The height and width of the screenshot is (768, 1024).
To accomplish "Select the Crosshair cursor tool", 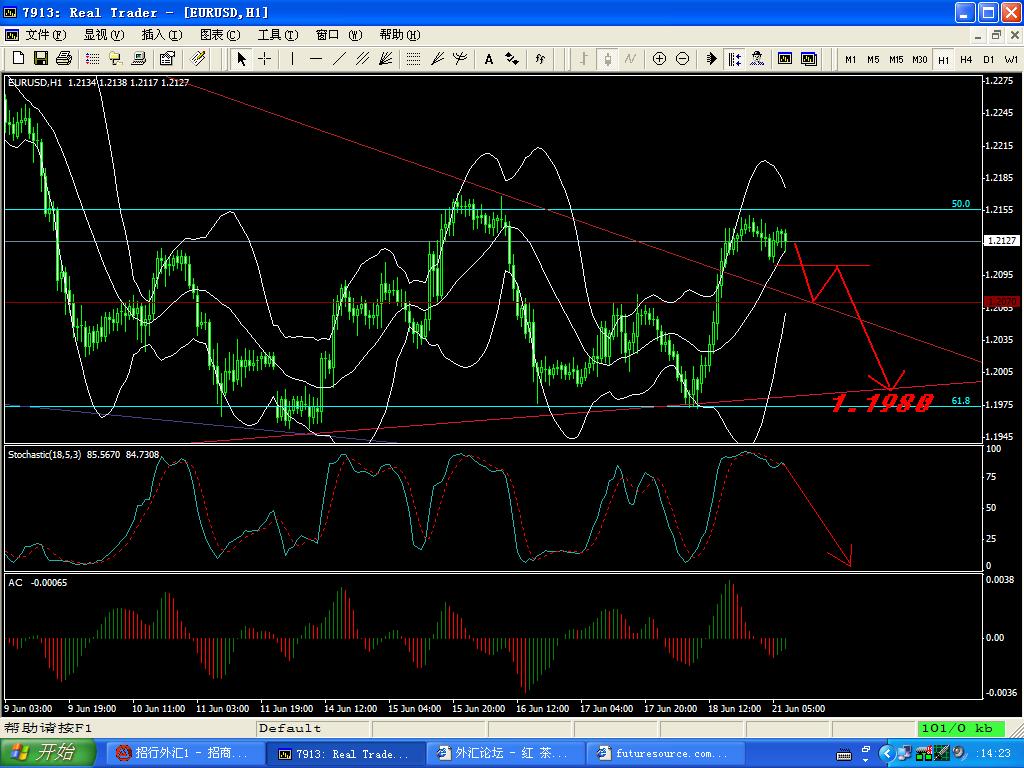I will point(265,59).
